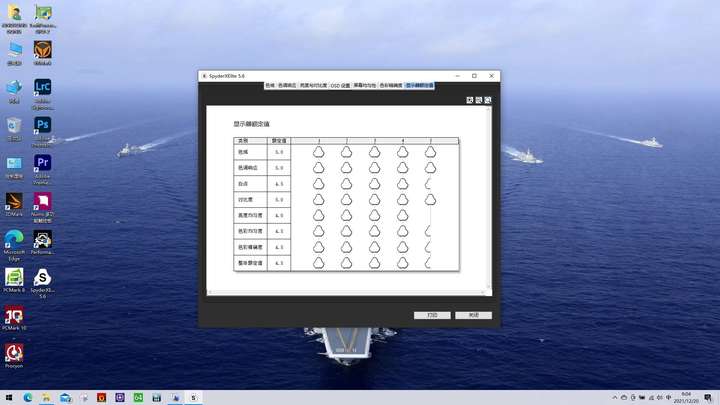Click the 关闭 button in dialog
720x405 pixels.
473,315
